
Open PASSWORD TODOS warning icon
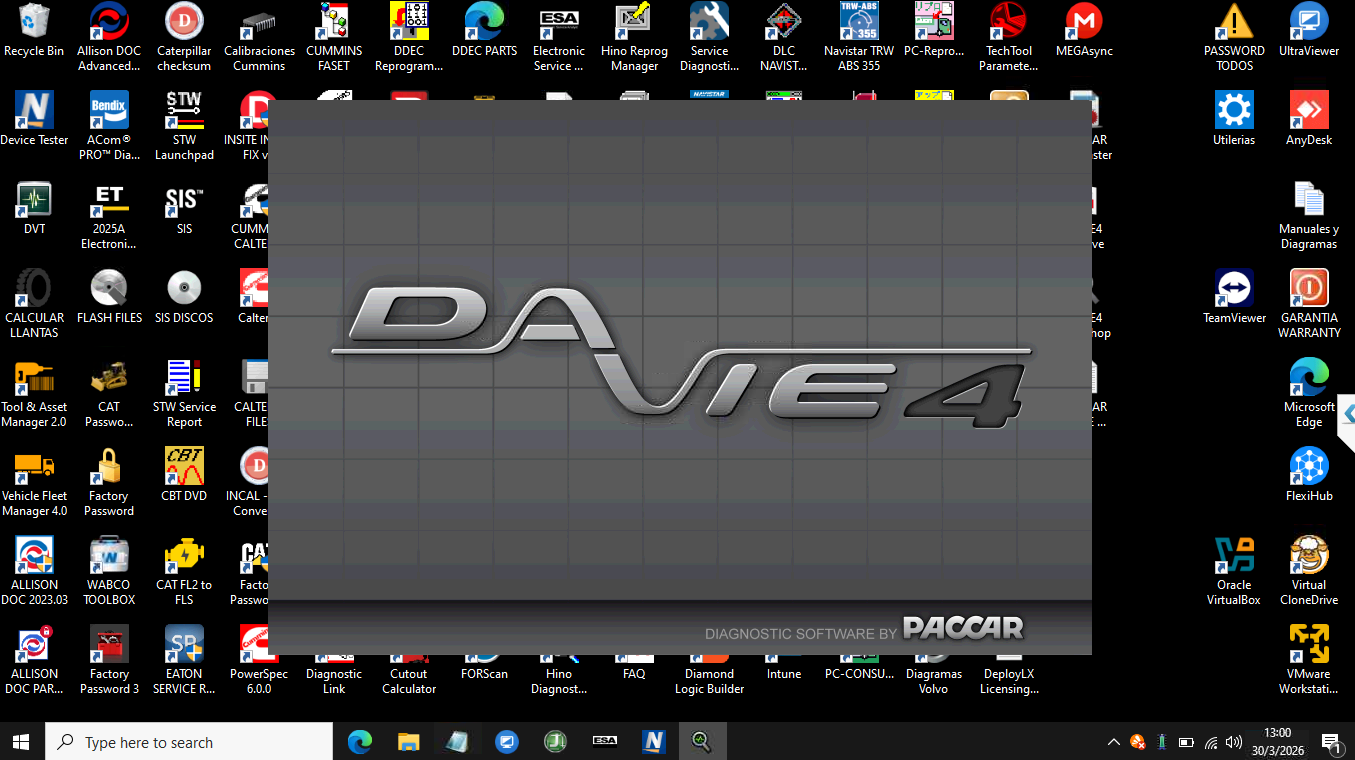[1234, 37]
